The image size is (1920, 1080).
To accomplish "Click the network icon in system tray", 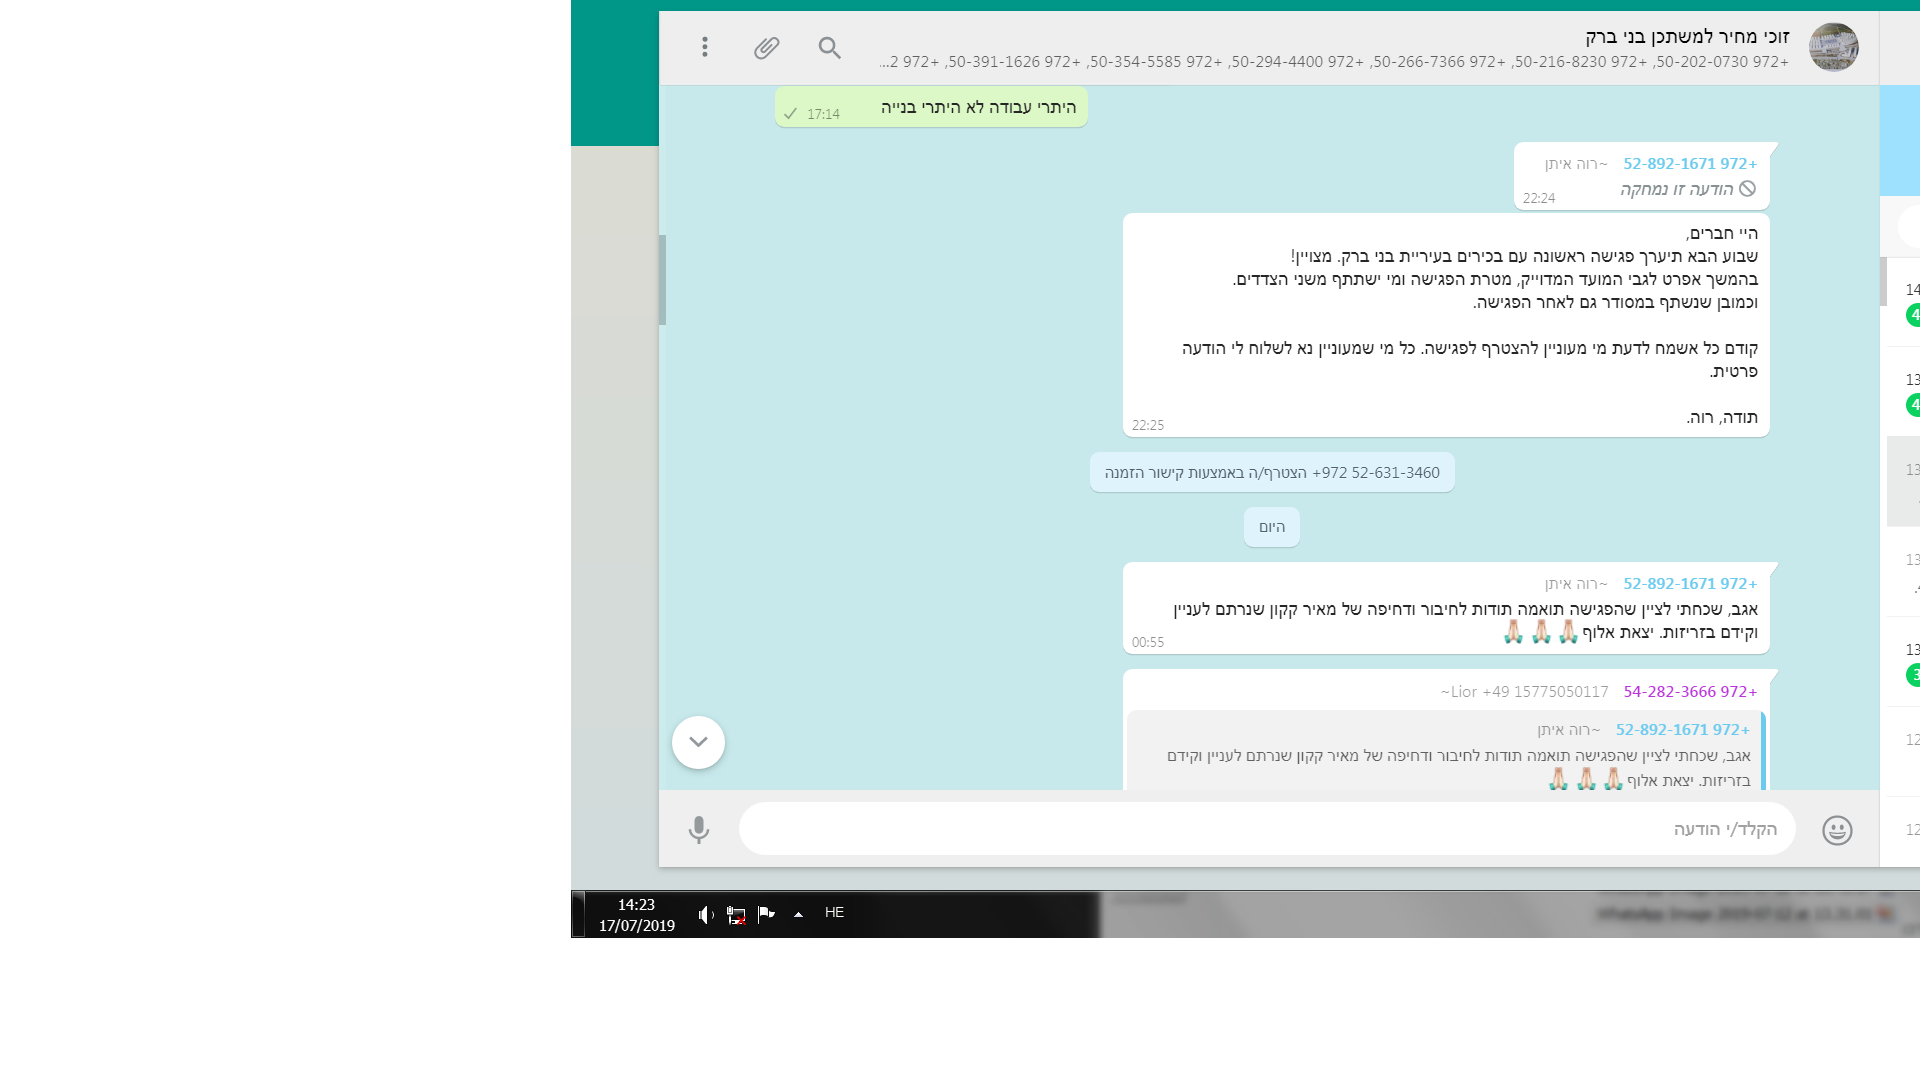I will 736,914.
